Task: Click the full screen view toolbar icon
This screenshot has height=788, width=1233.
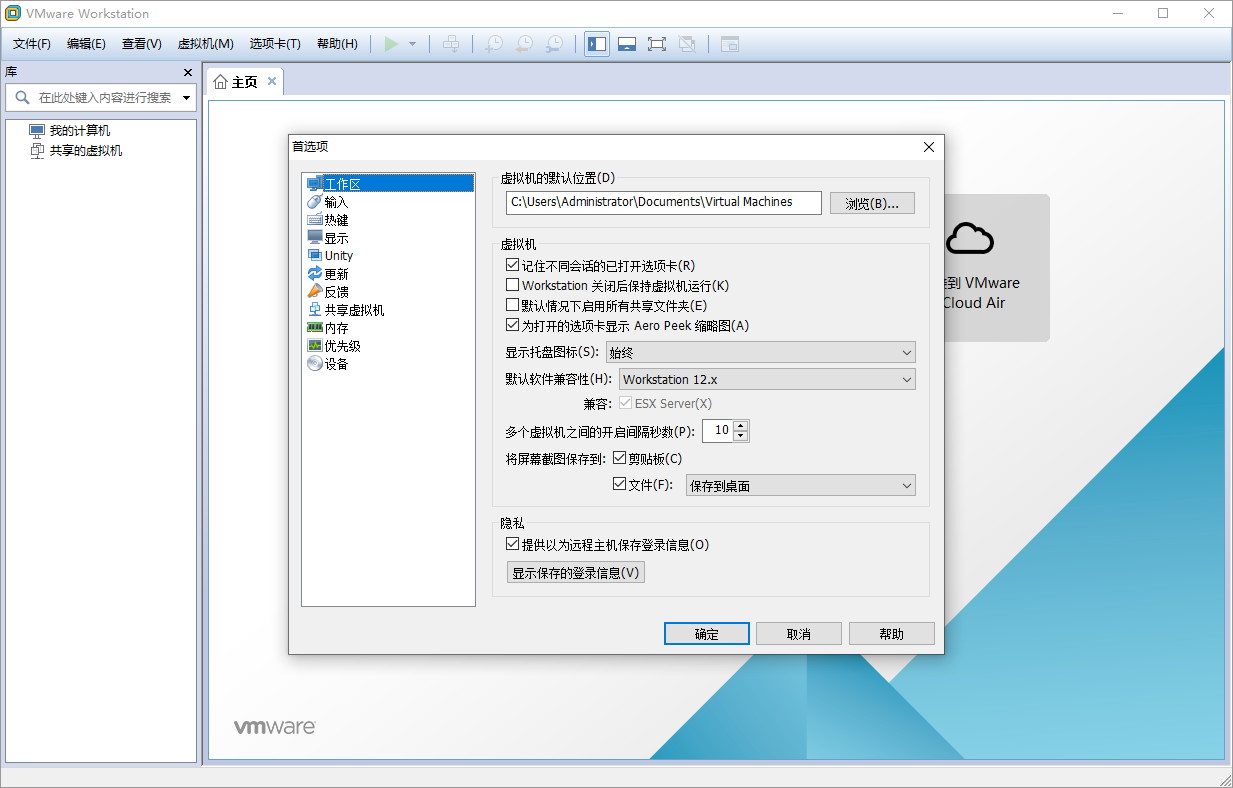Action: (x=656, y=43)
